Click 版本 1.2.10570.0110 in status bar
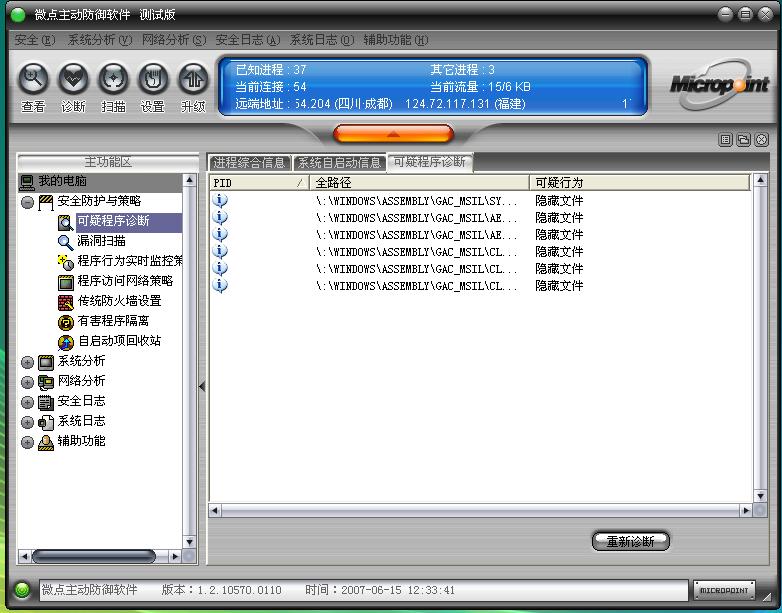 [221, 590]
